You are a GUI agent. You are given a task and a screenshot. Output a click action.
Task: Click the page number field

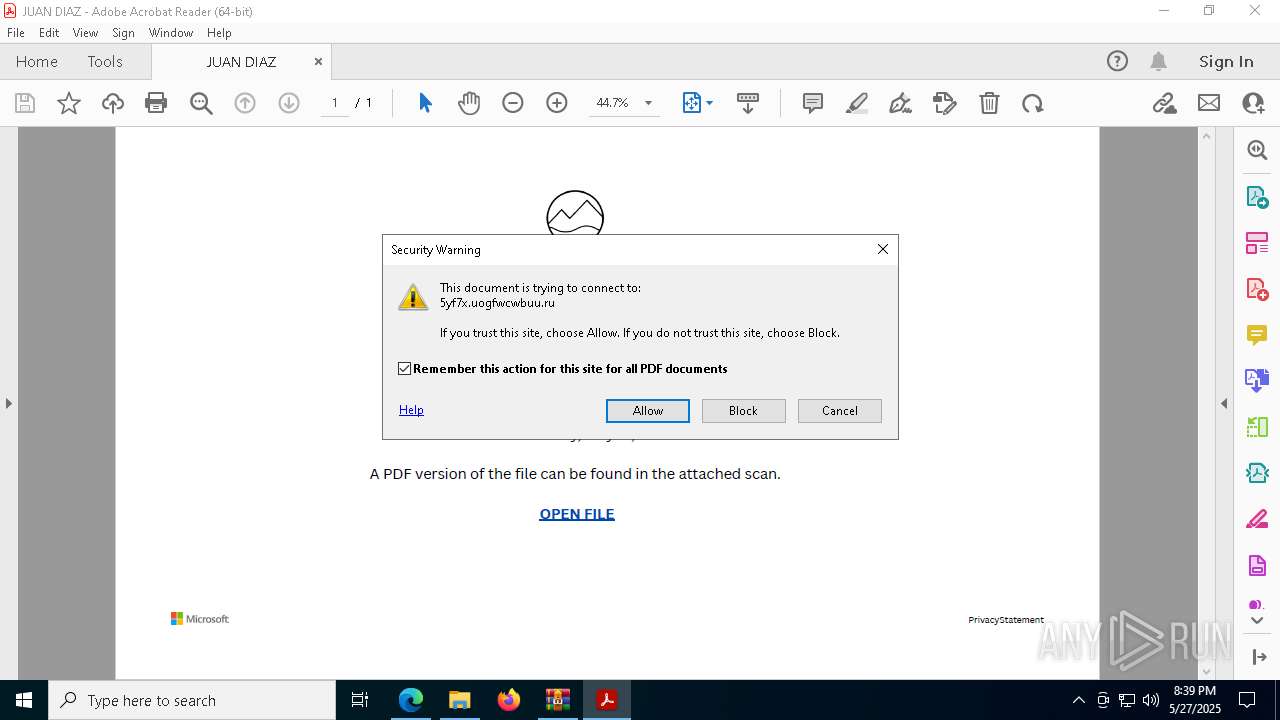pos(335,103)
